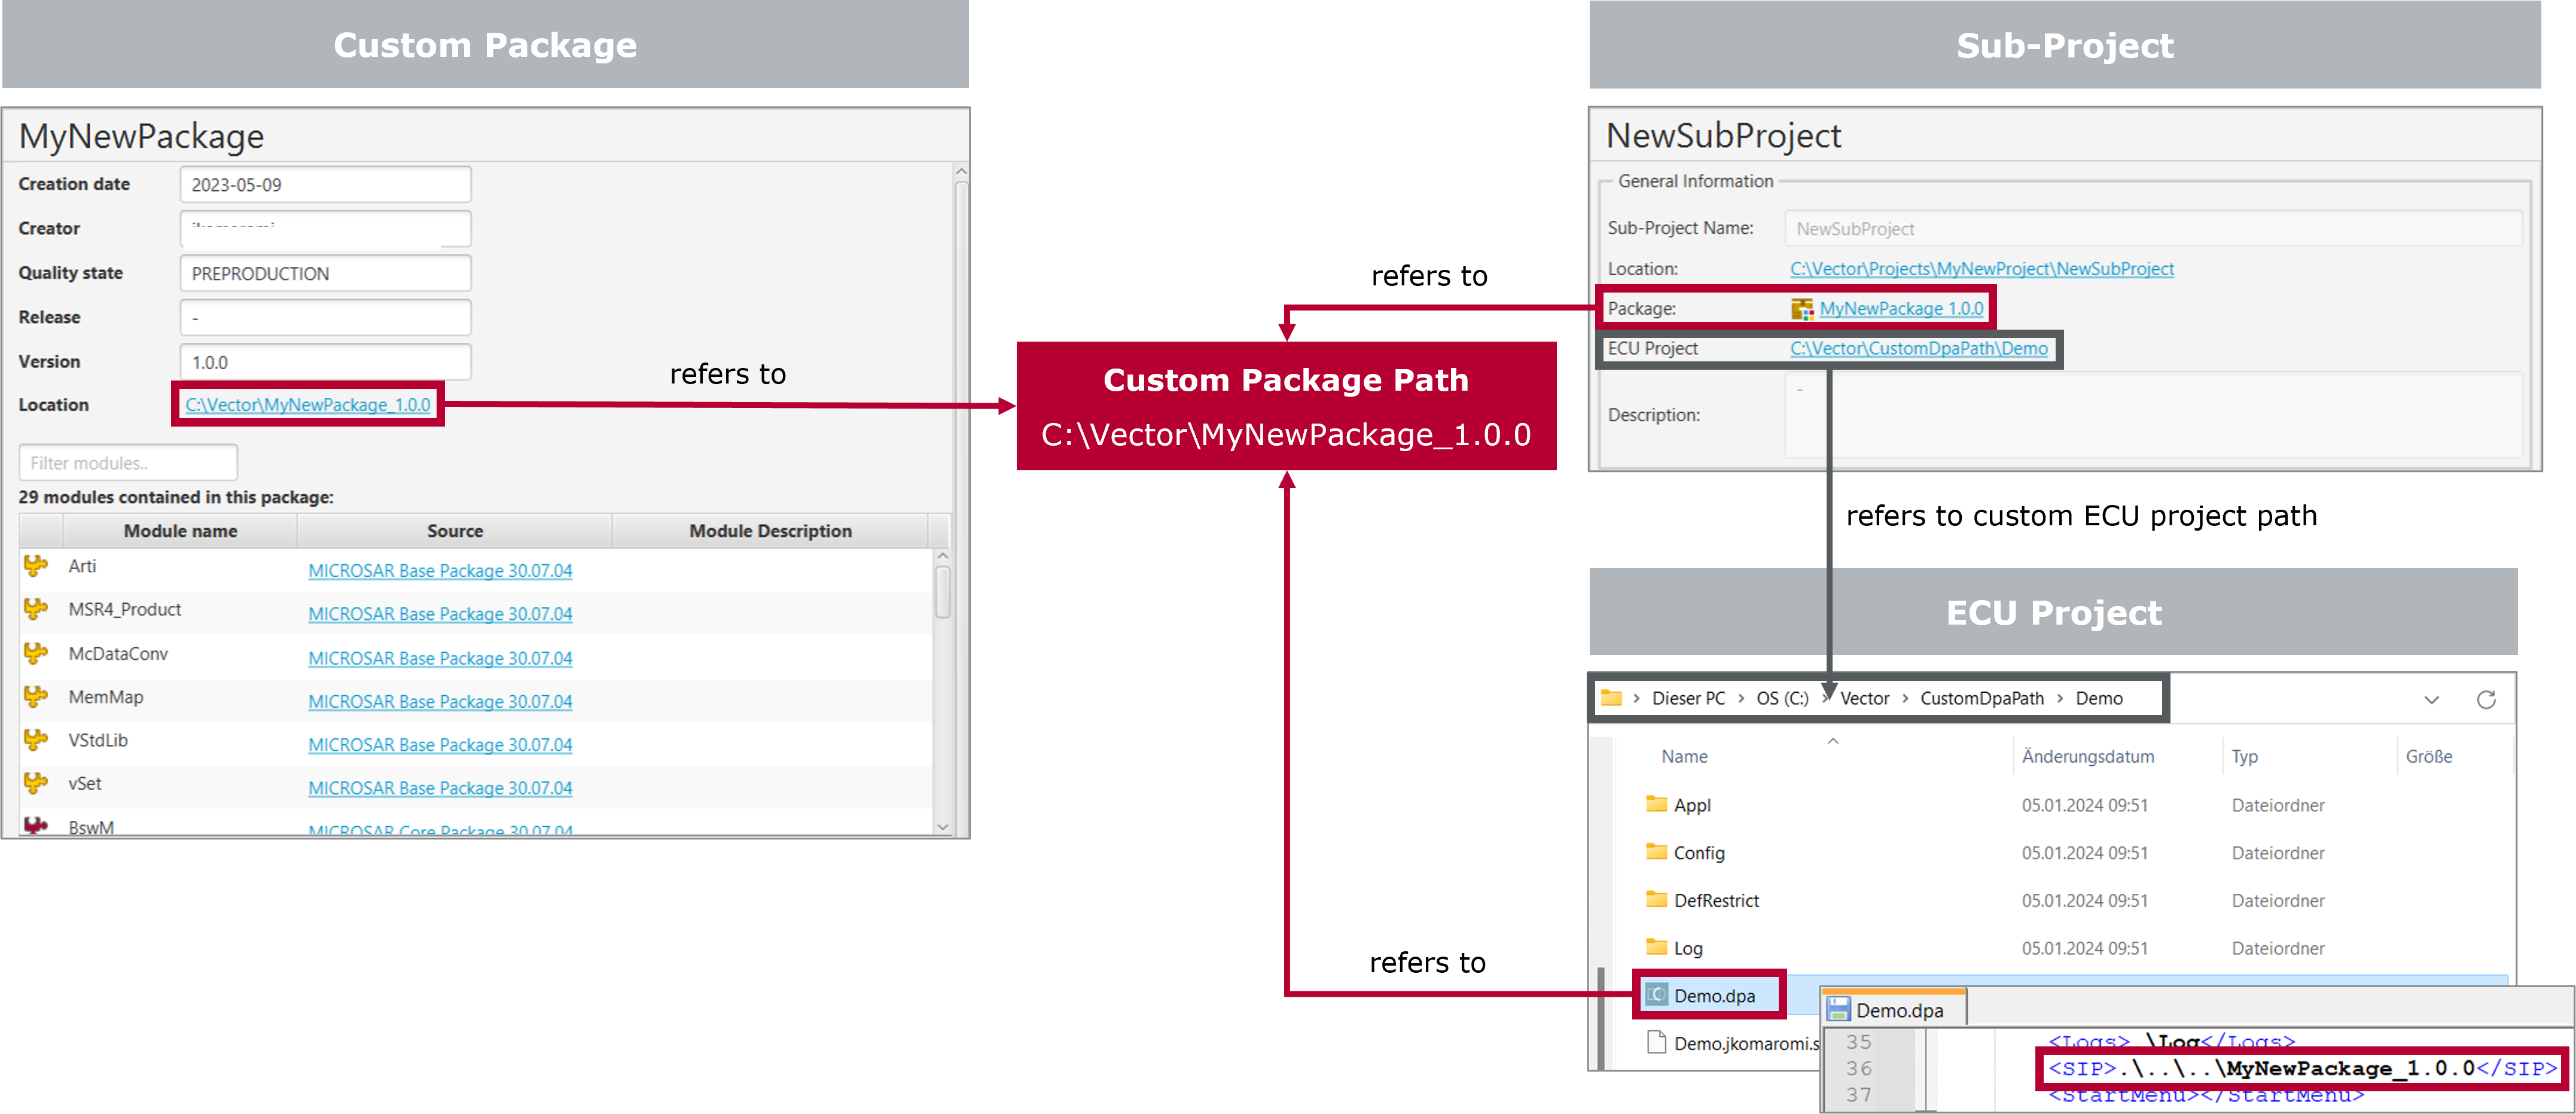2576x1114 pixels.
Task: Click the save icon on Demo.dpa editor tab
Action: pyautogui.click(x=1838, y=1010)
